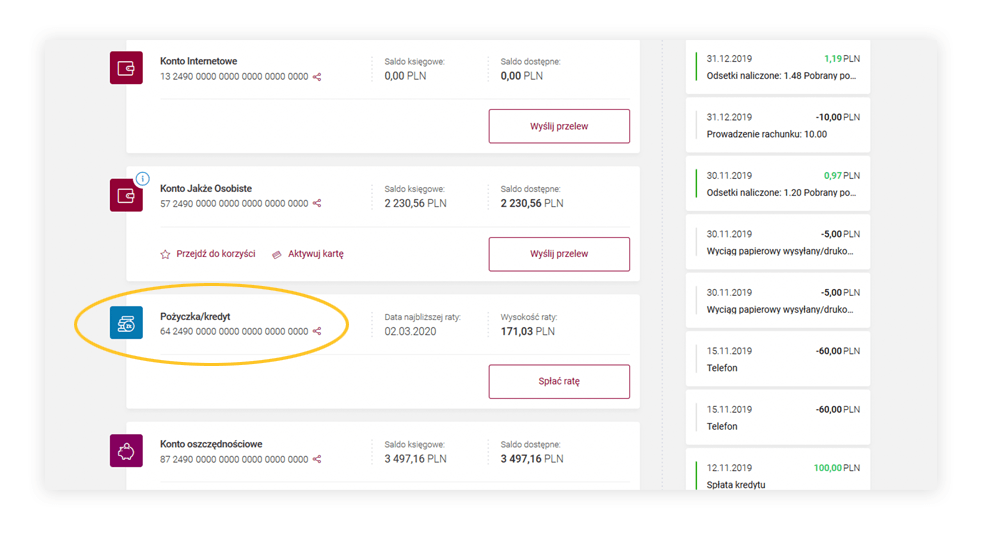Viewport: 990px width, 540px height.
Task: Click the Konto Internetowe wallet icon
Action: coord(126,68)
